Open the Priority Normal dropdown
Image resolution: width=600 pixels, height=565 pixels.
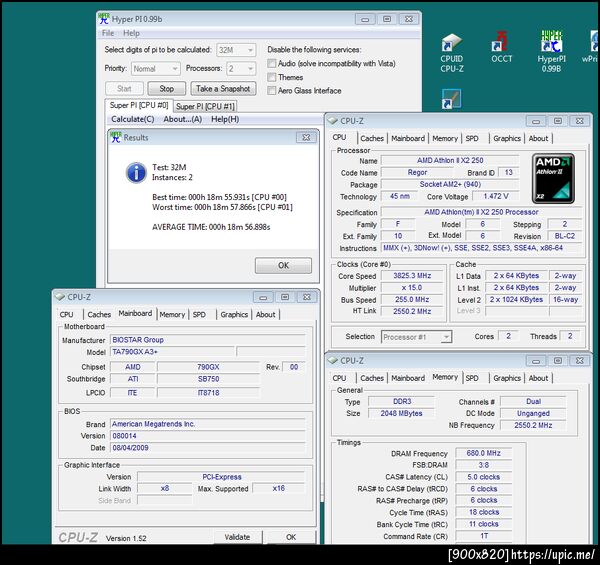point(156,69)
